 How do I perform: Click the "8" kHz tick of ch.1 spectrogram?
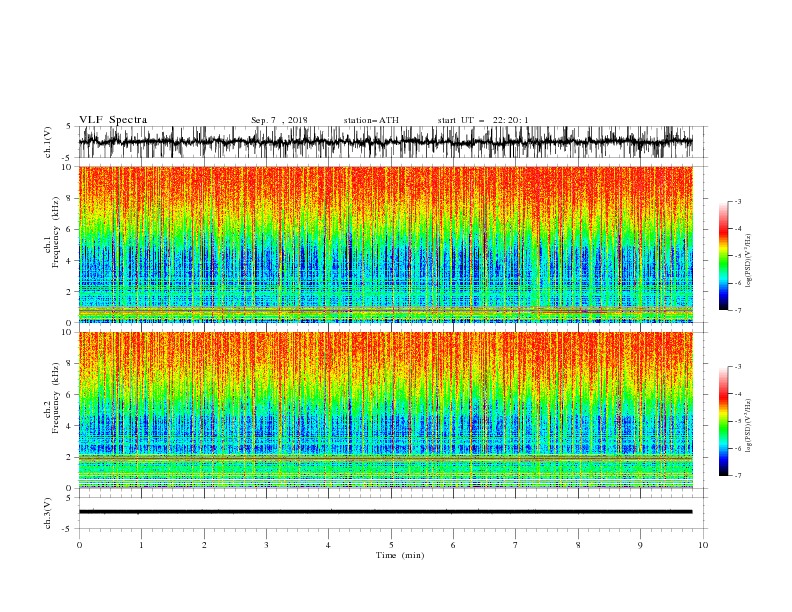pyautogui.click(x=70, y=198)
